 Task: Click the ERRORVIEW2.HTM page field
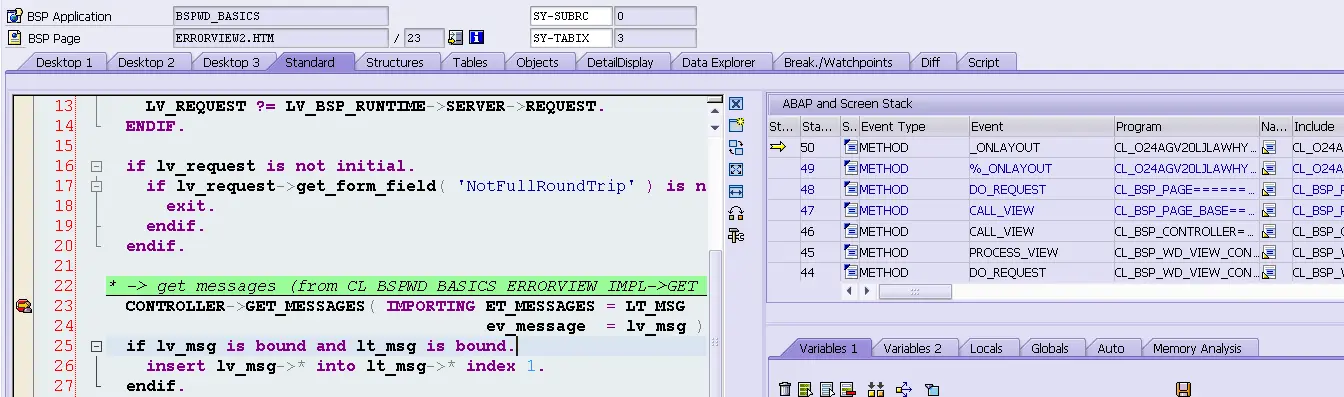[280, 38]
